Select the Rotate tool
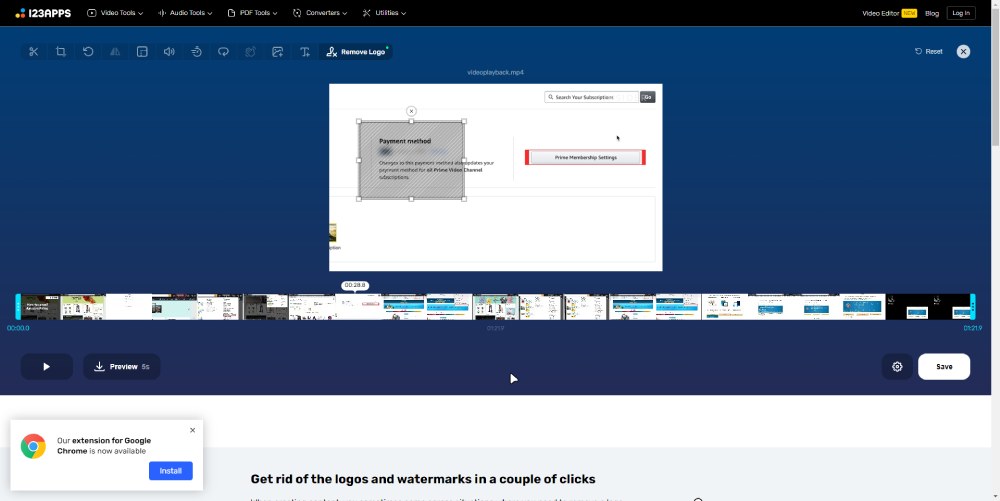 point(88,52)
